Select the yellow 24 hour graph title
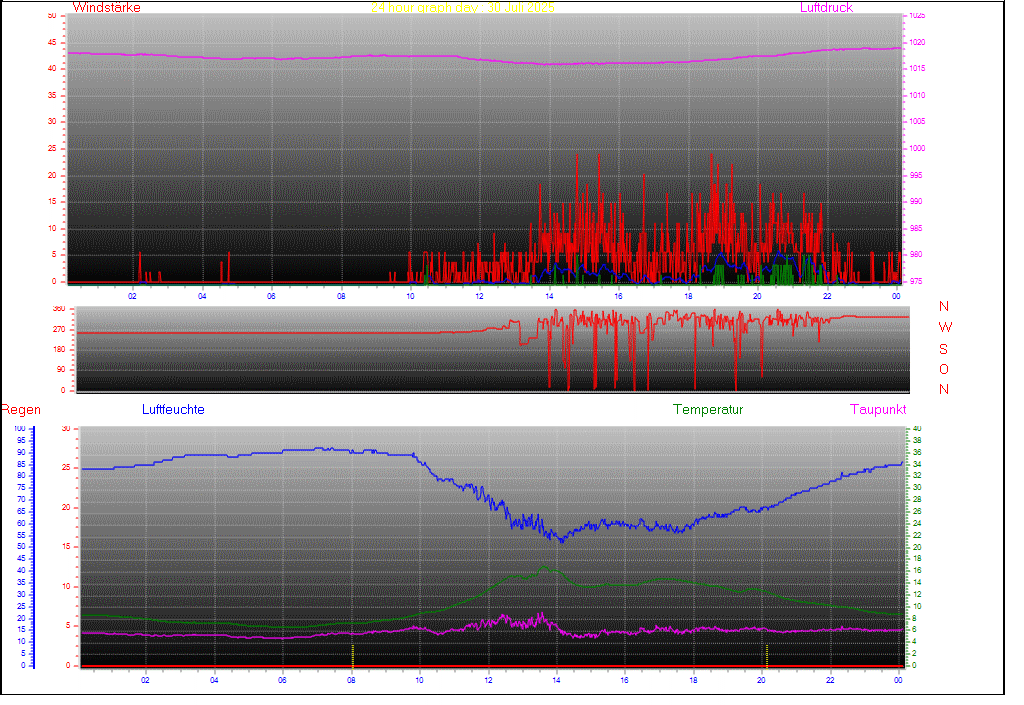The width and height of the screenshot is (1024, 705). click(x=462, y=8)
